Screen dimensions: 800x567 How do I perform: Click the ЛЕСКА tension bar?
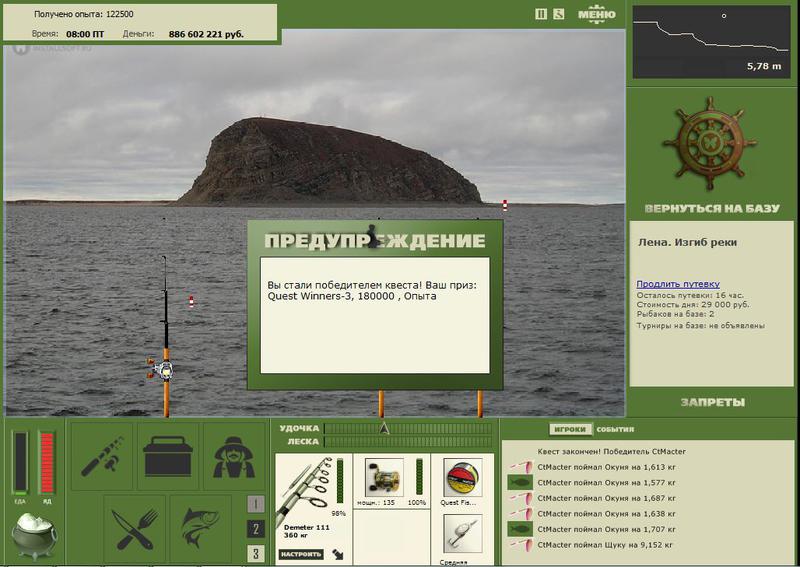408,441
